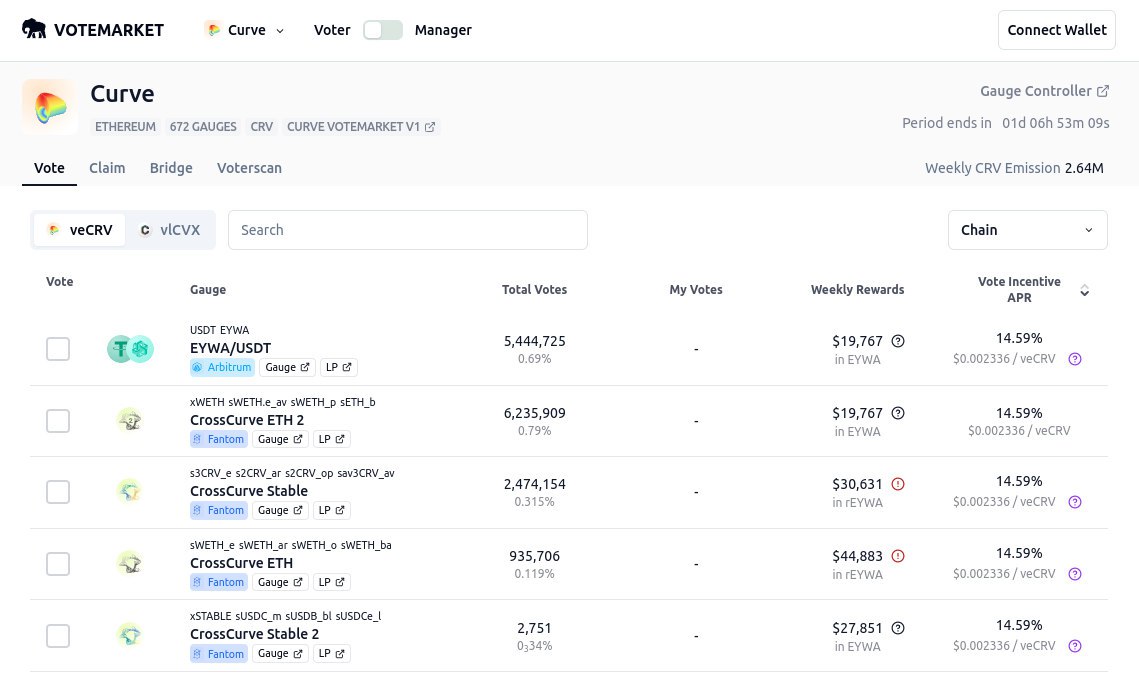Select the Vote tab

(49, 168)
